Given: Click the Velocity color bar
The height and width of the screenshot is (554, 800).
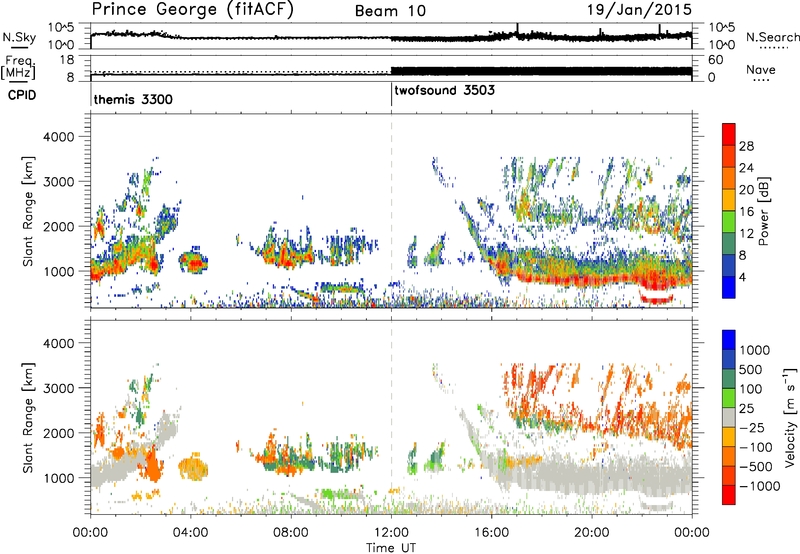Looking at the screenshot, I should tap(729, 417).
